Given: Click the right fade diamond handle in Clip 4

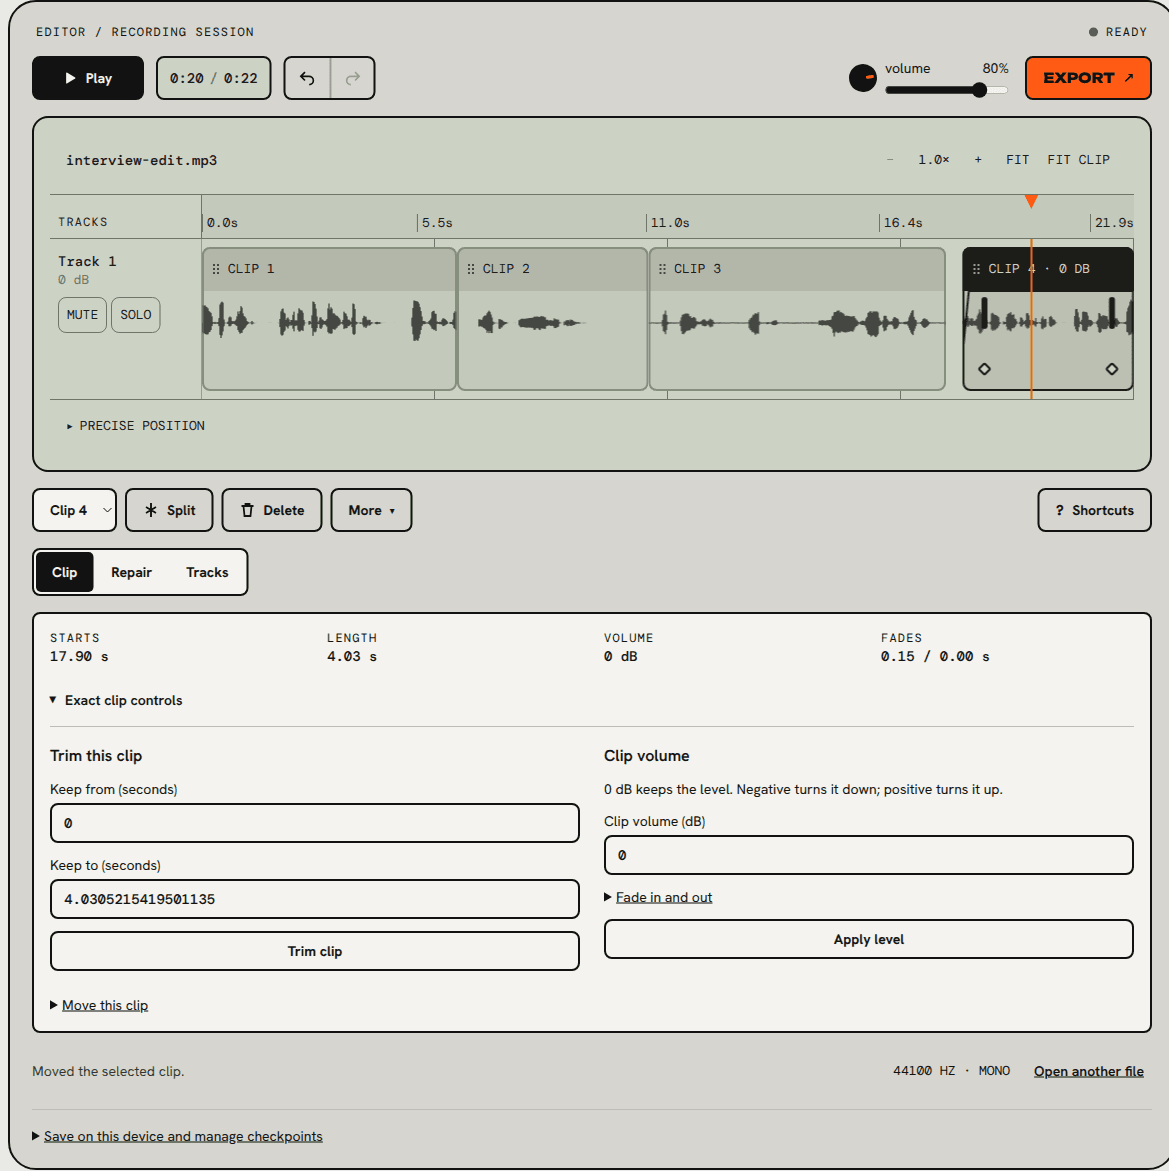Looking at the screenshot, I should tap(1111, 369).
